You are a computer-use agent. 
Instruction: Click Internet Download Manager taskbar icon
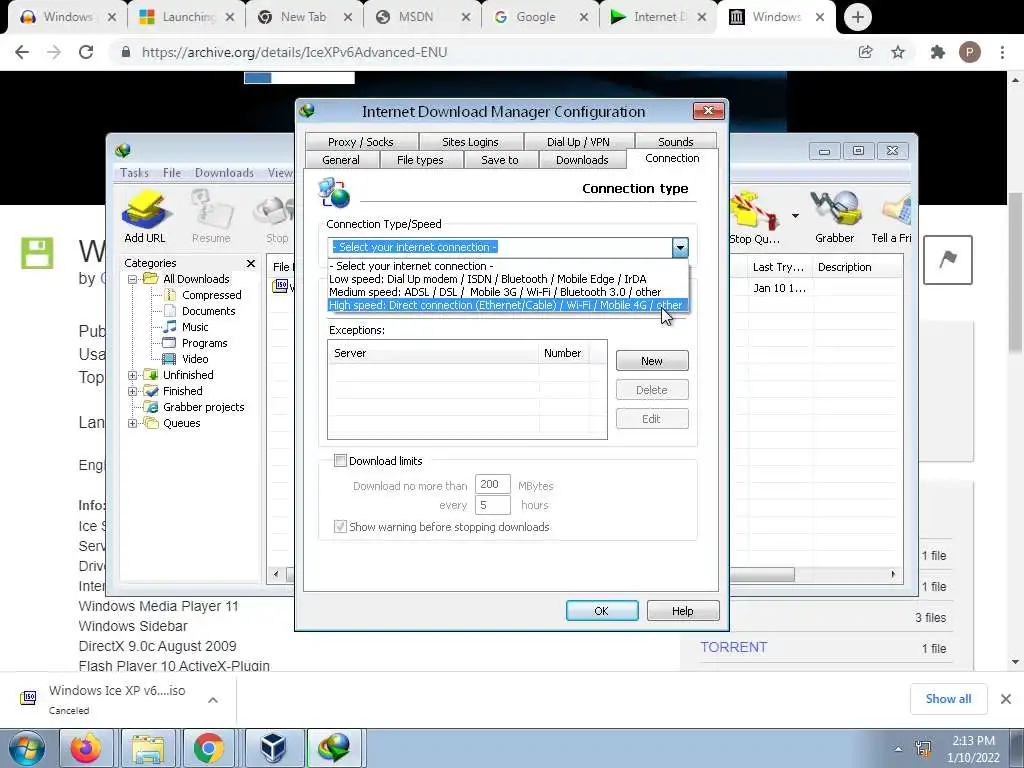pos(334,748)
